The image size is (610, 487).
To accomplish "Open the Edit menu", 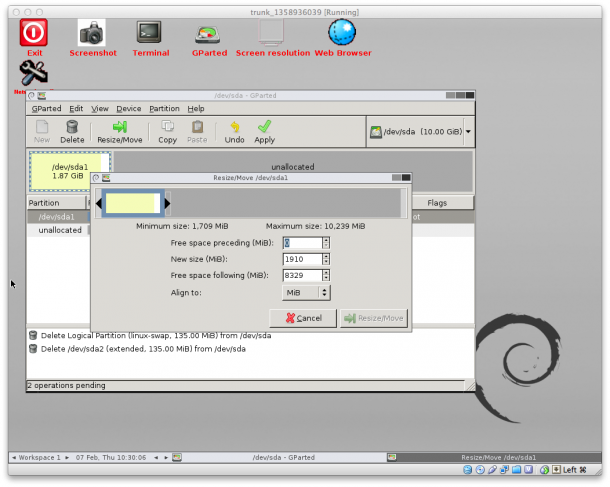I will 76,109.
